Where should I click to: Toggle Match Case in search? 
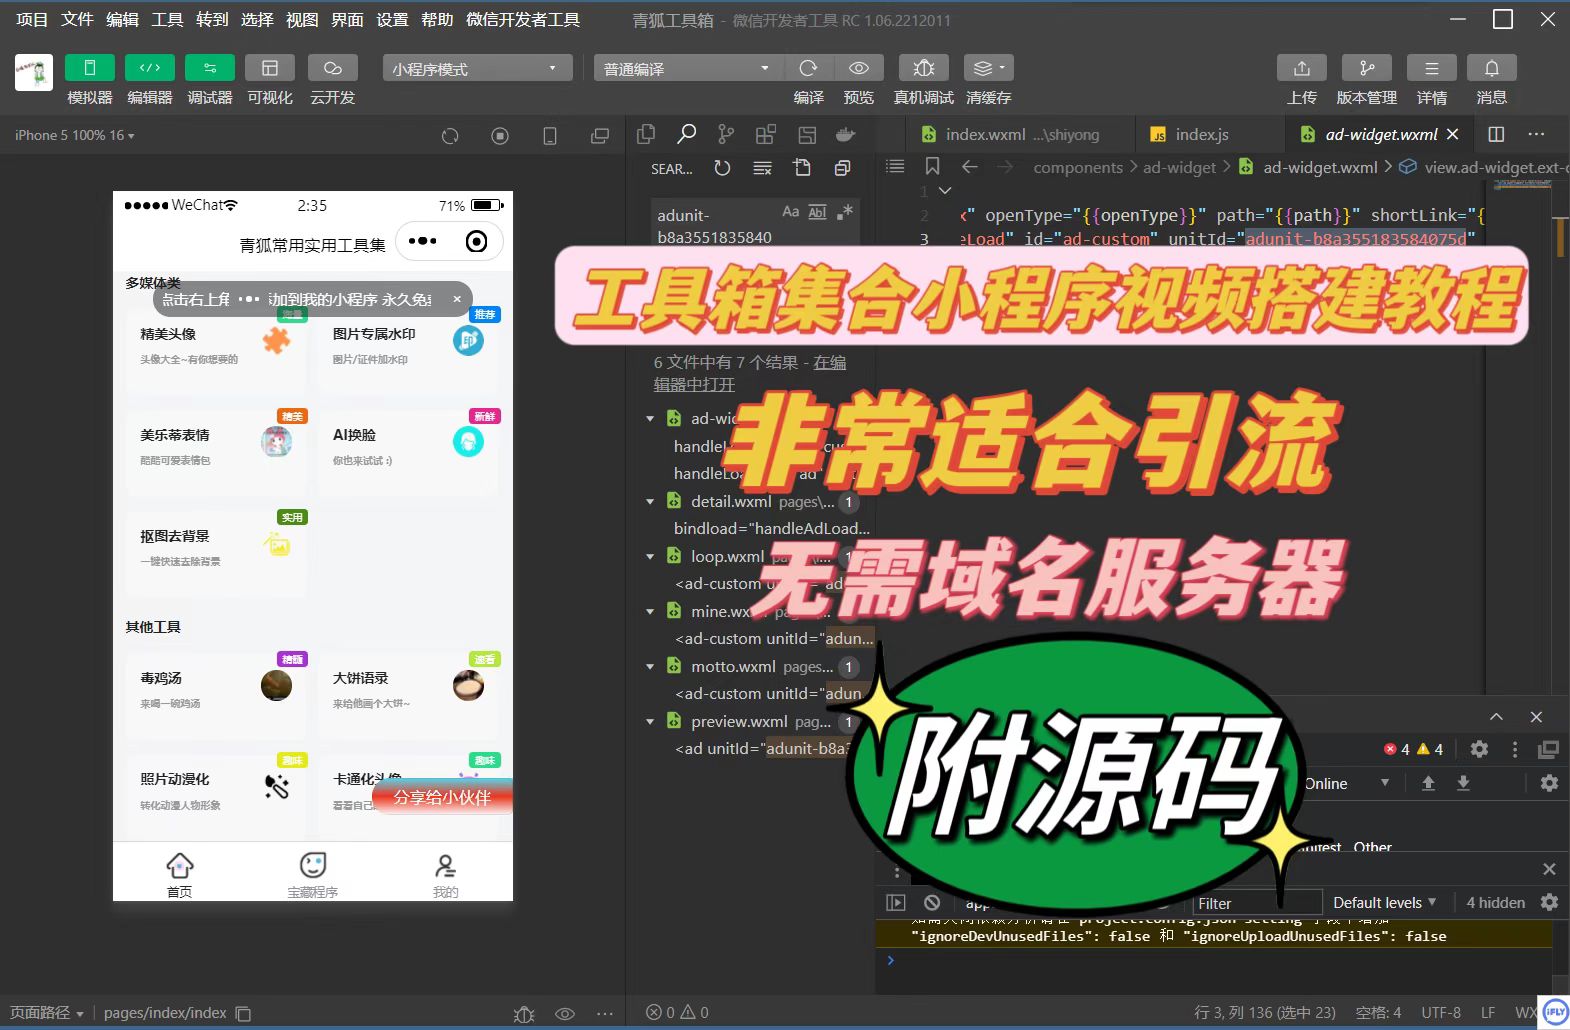pos(791,212)
